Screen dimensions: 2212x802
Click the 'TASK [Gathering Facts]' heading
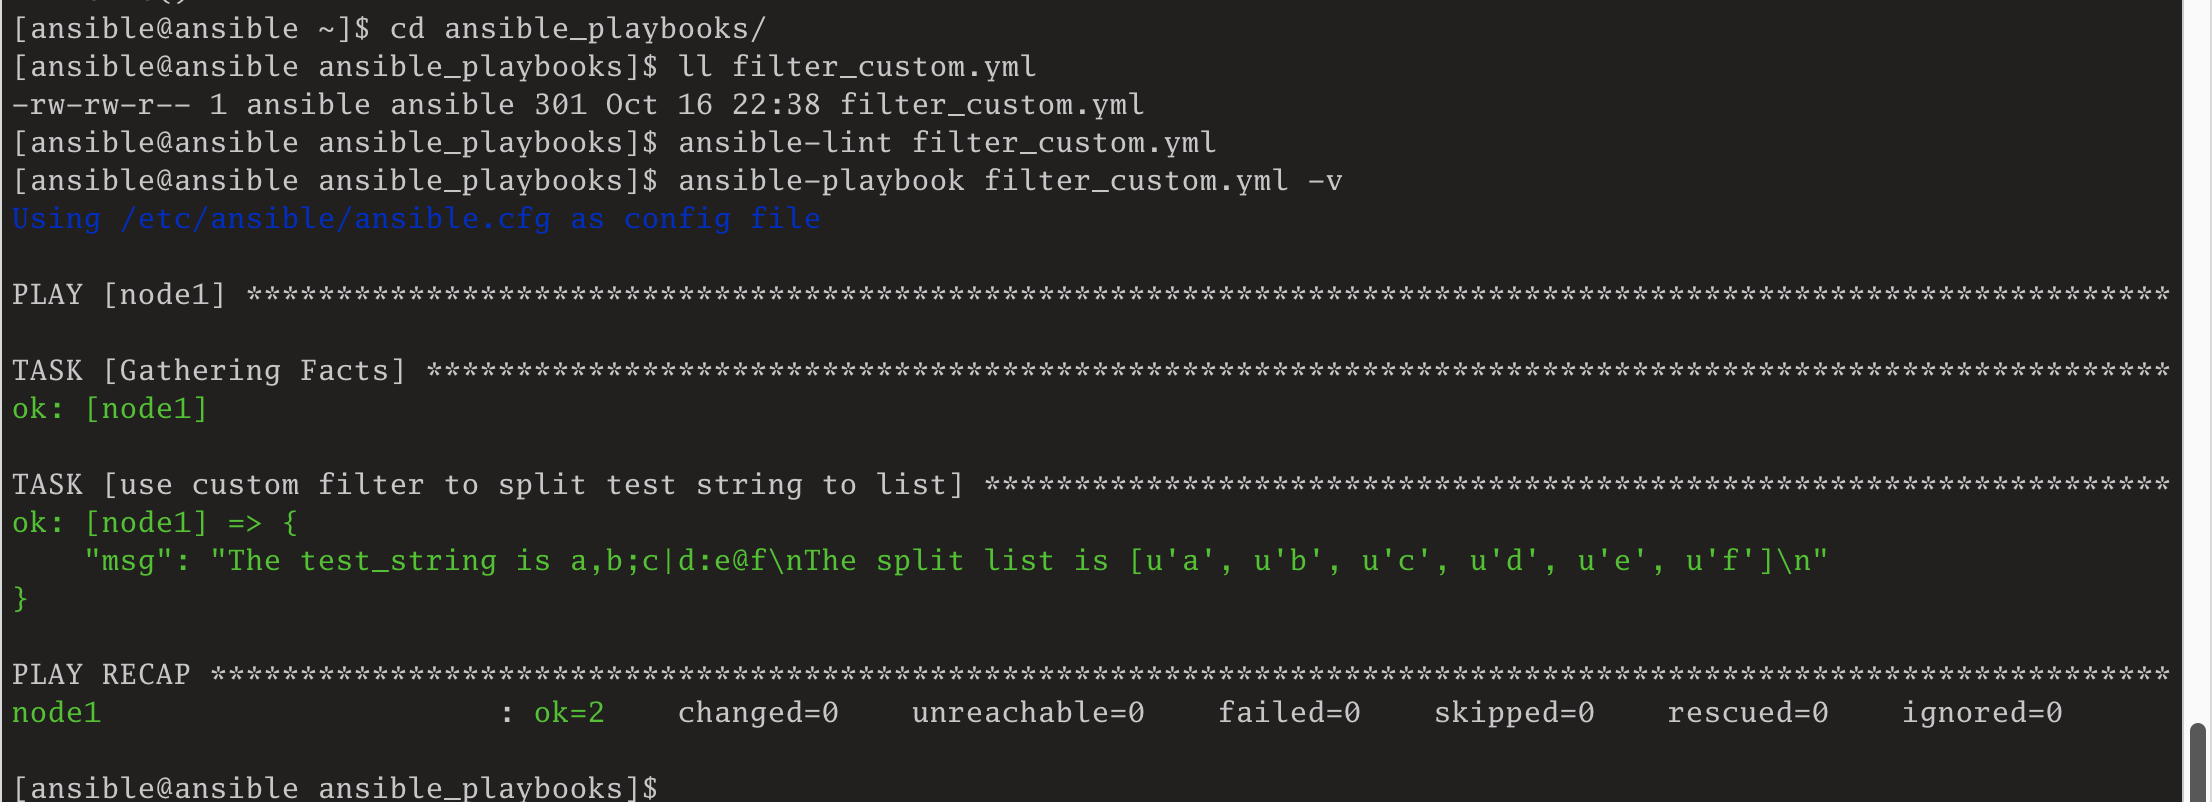tap(209, 371)
